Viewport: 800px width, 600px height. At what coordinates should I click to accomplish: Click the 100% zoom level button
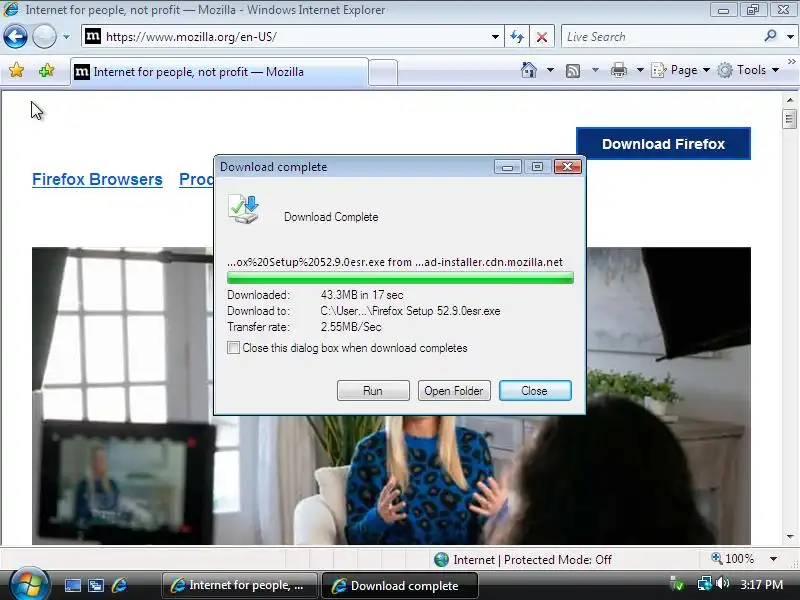tap(733, 559)
